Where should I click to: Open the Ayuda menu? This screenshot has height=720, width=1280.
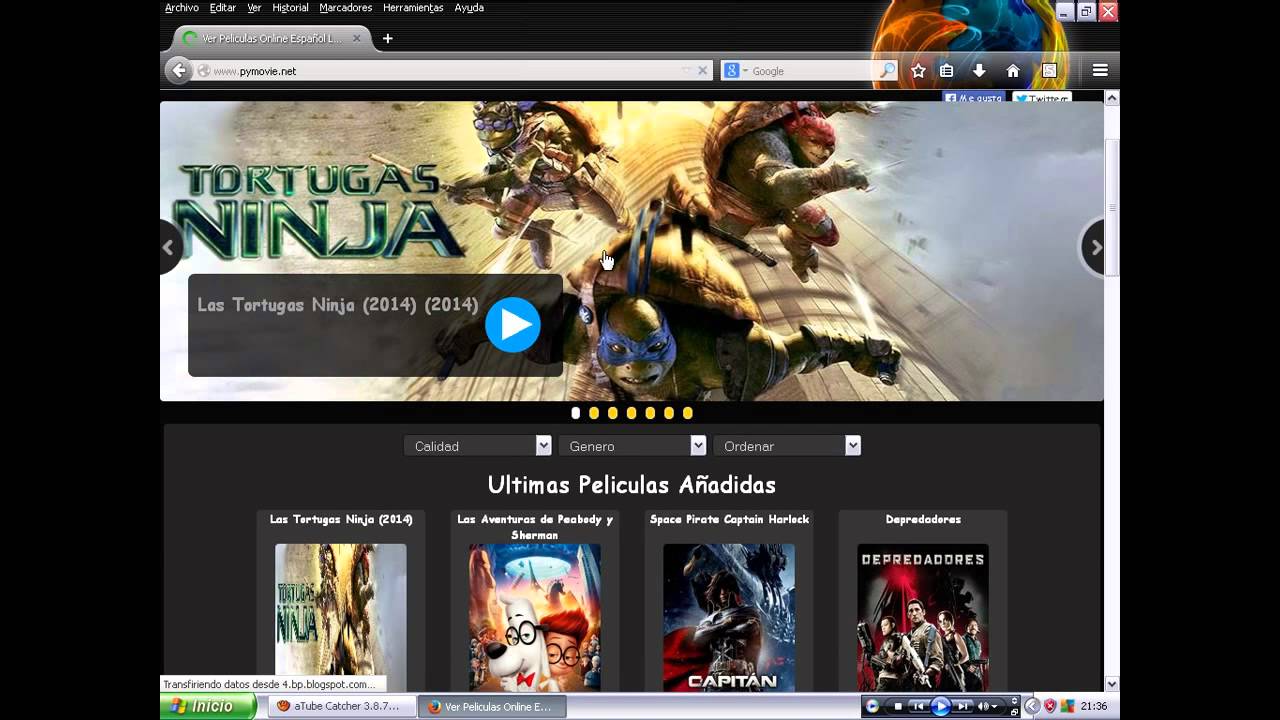tap(469, 8)
